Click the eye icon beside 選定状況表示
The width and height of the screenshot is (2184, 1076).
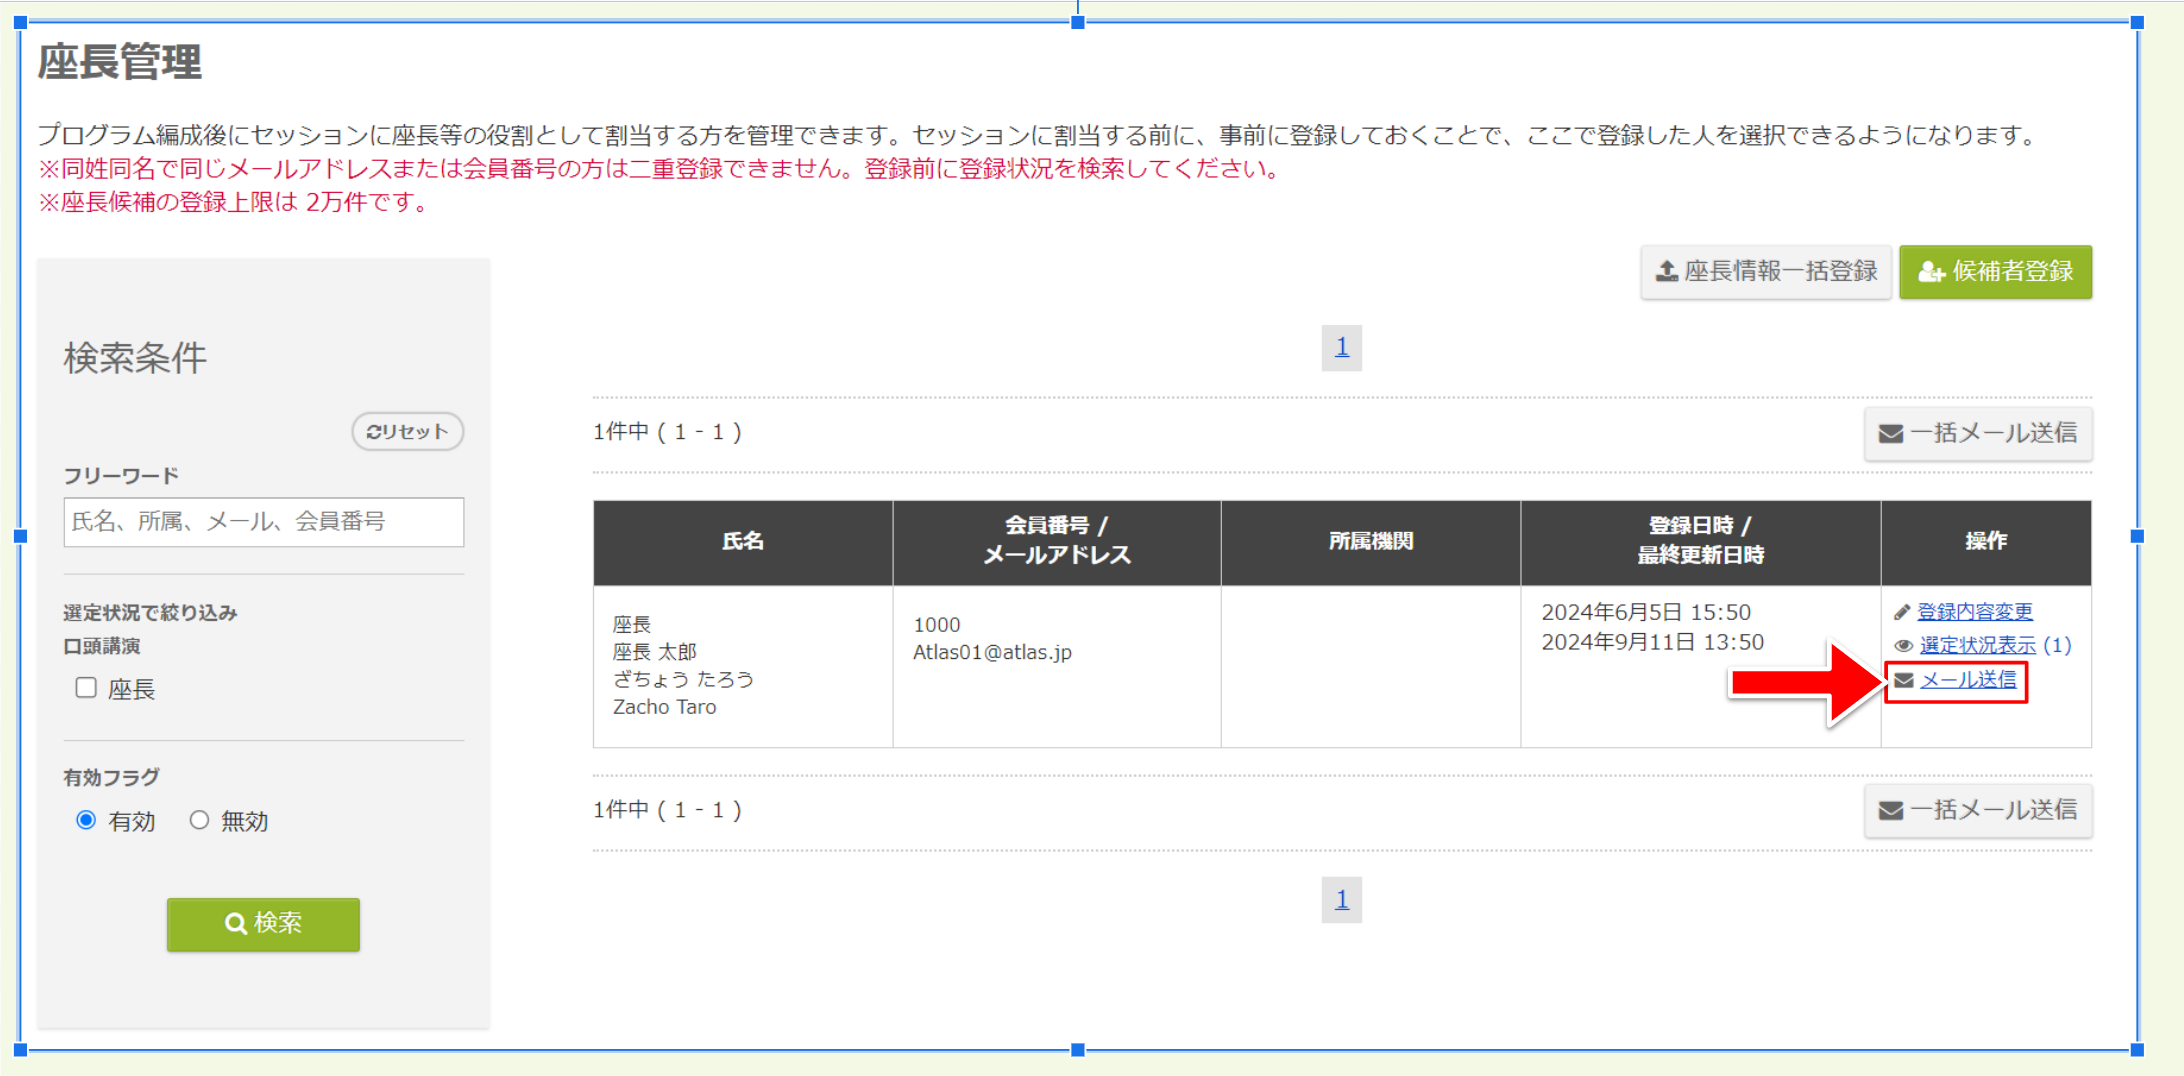coord(1903,645)
